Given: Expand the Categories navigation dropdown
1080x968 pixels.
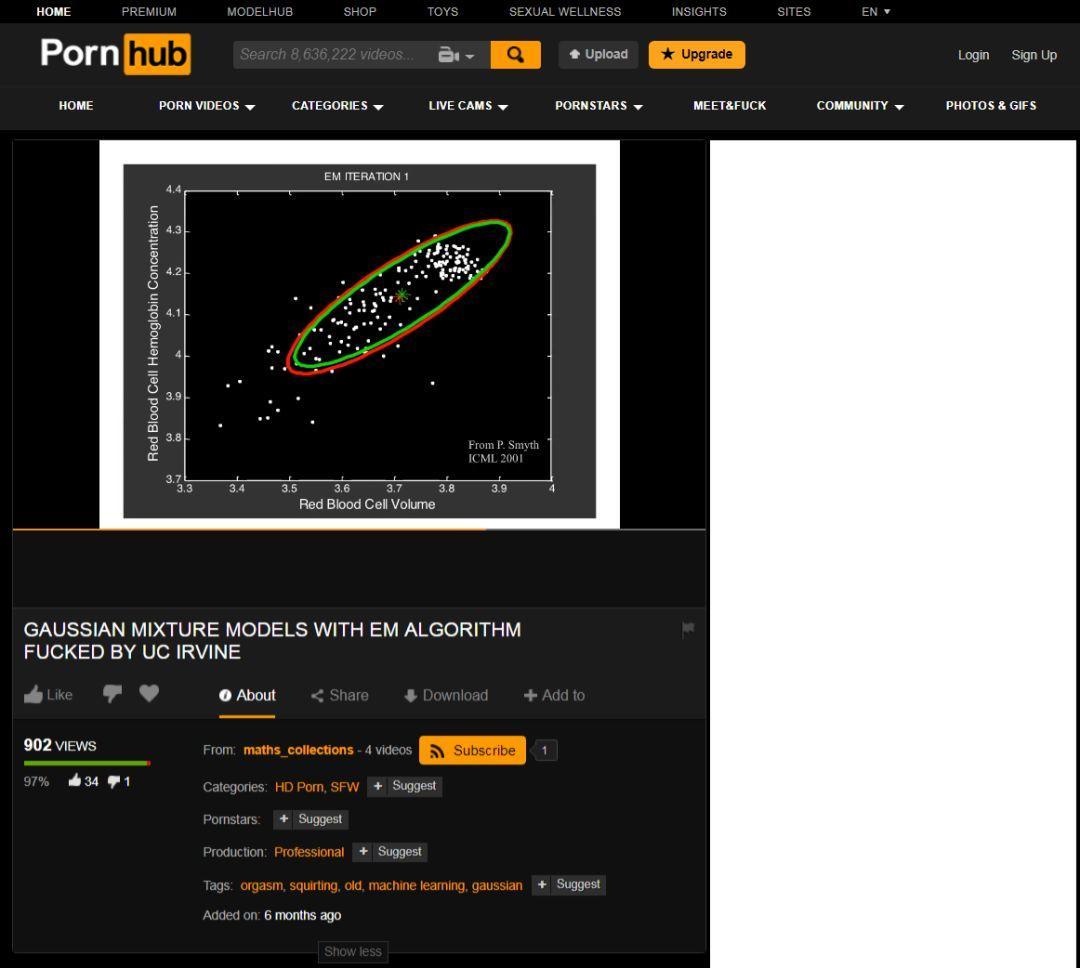Looking at the screenshot, I should [x=337, y=106].
